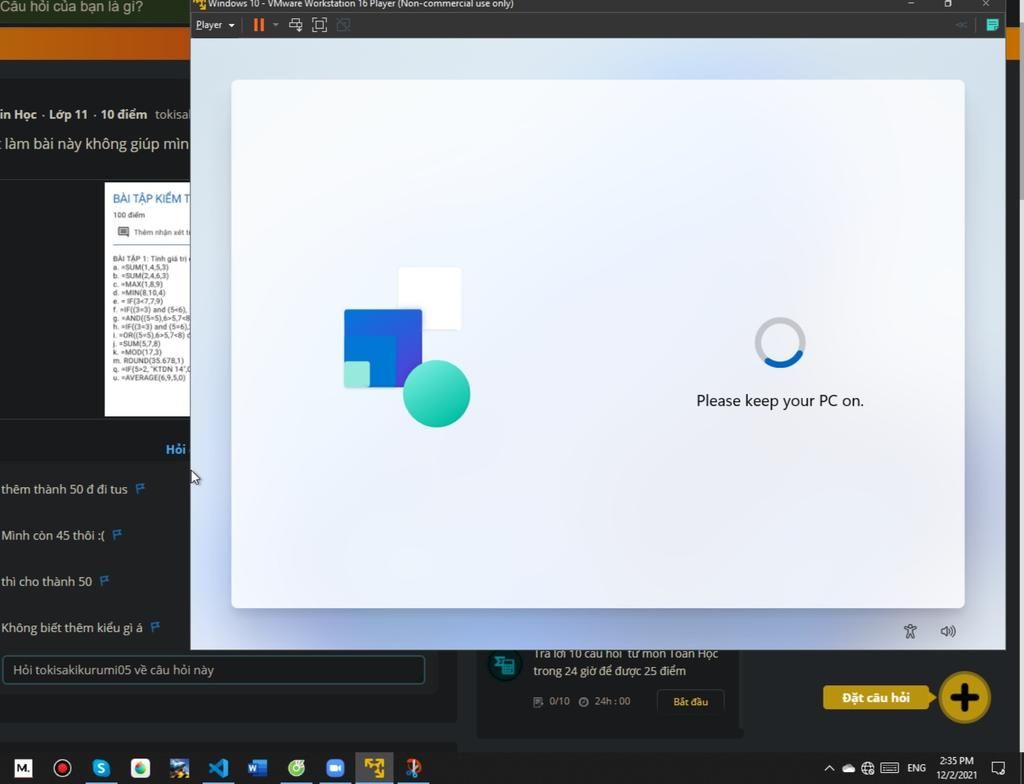The width and height of the screenshot is (1024, 784).
Task: Click the Tin Học subject link
Action: click(x=18, y=114)
